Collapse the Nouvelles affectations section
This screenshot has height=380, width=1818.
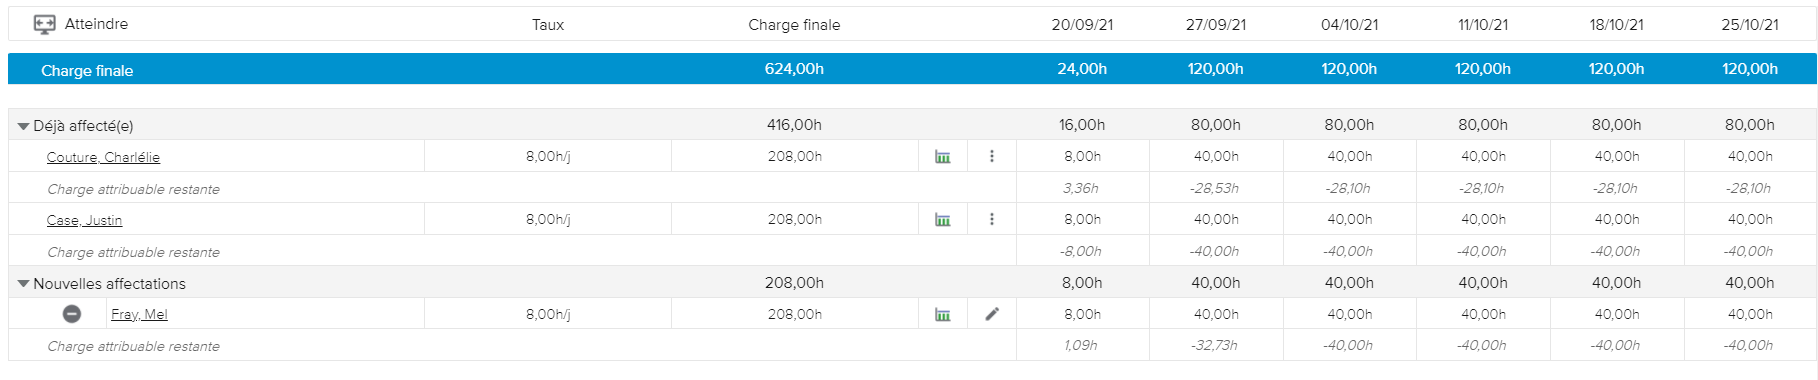[x=23, y=284]
